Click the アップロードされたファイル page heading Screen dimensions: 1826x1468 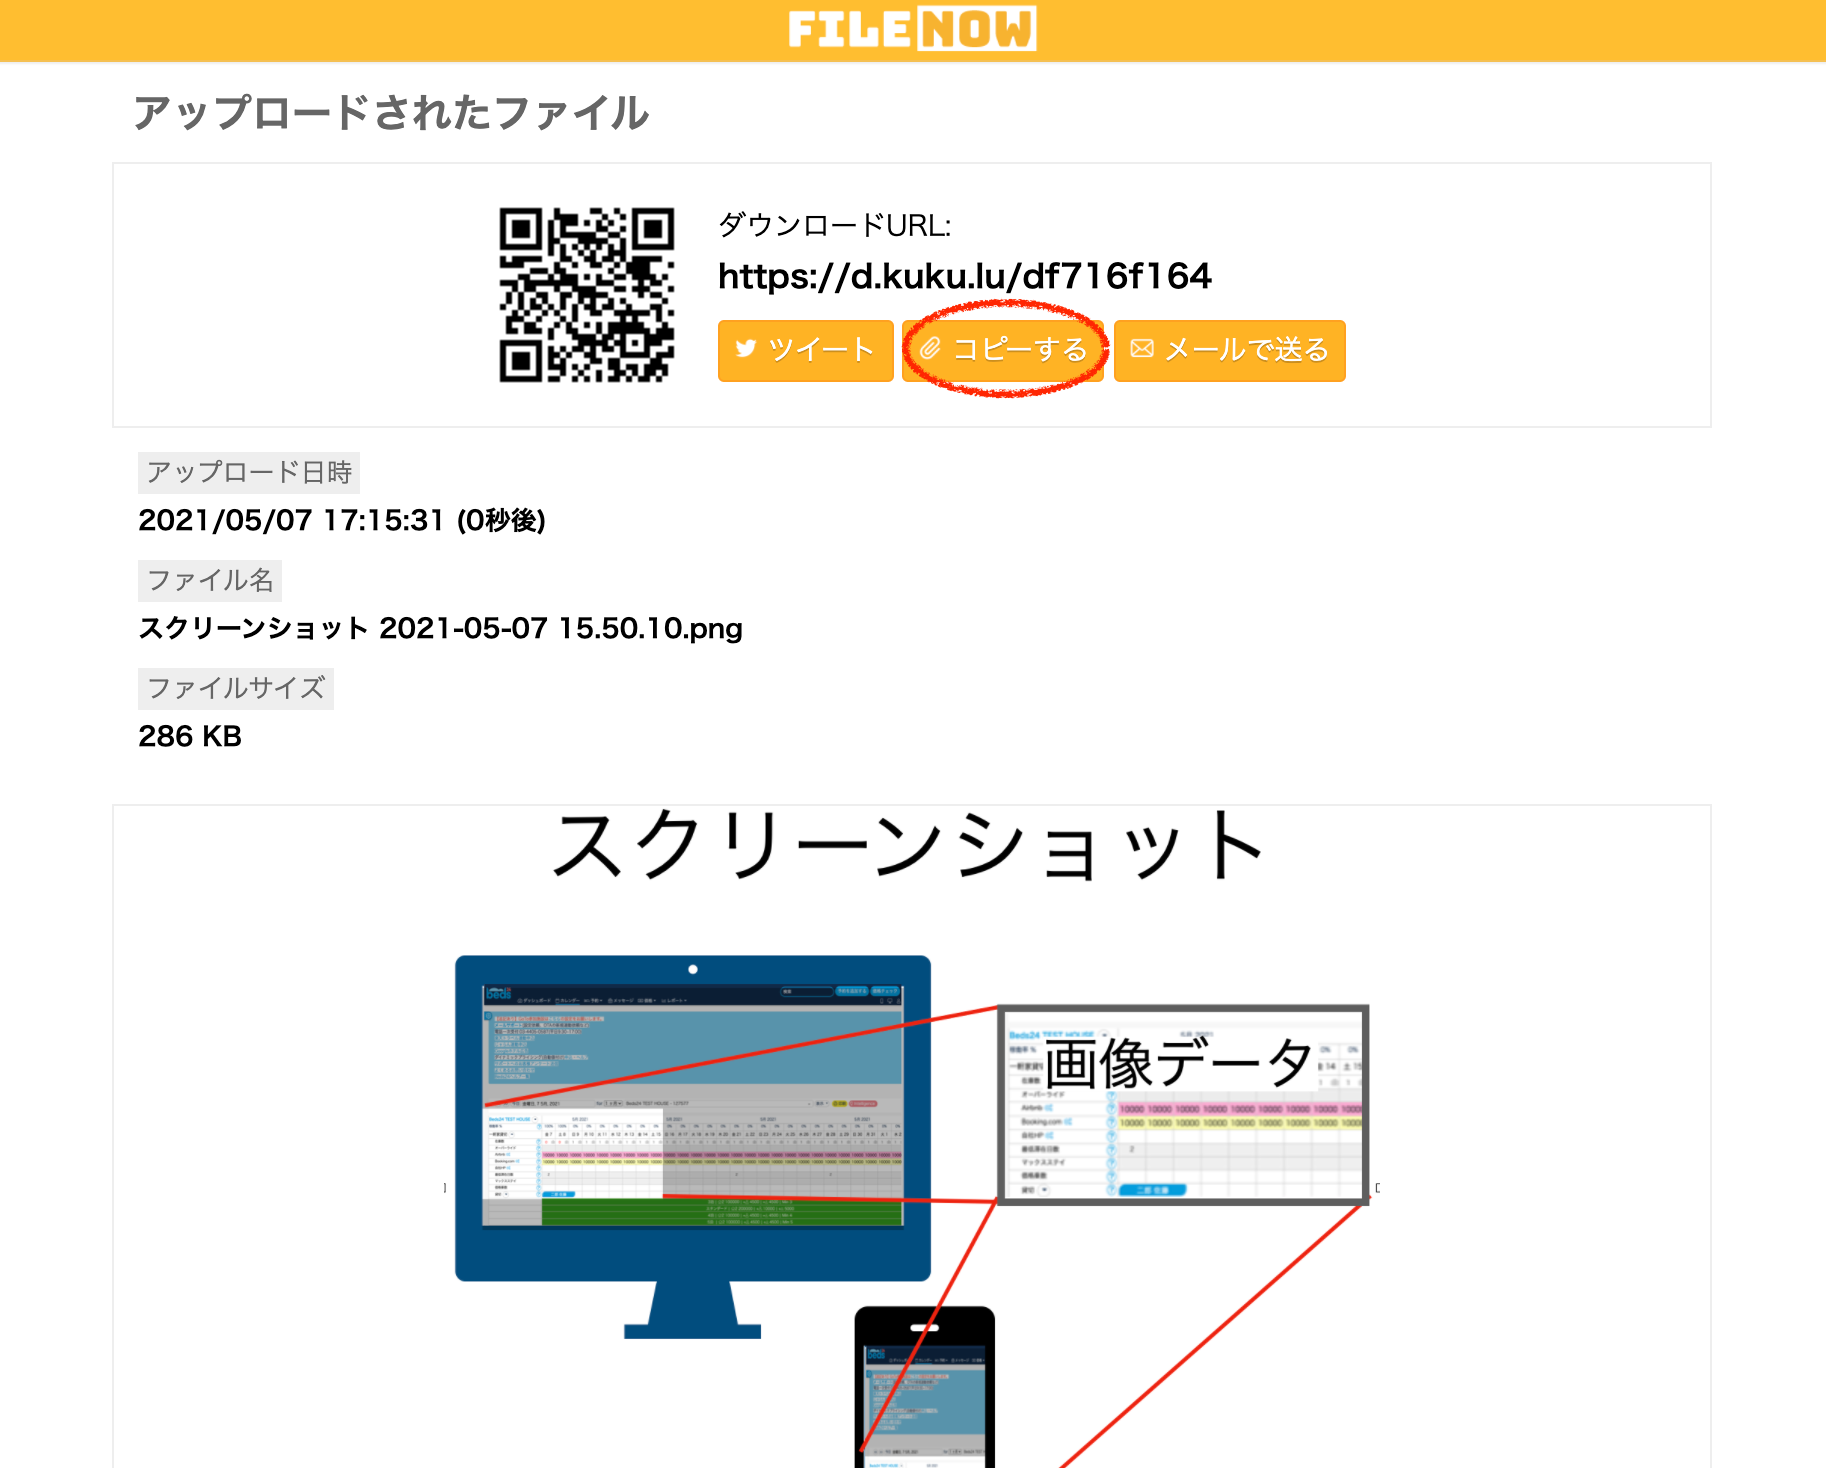pos(391,113)
